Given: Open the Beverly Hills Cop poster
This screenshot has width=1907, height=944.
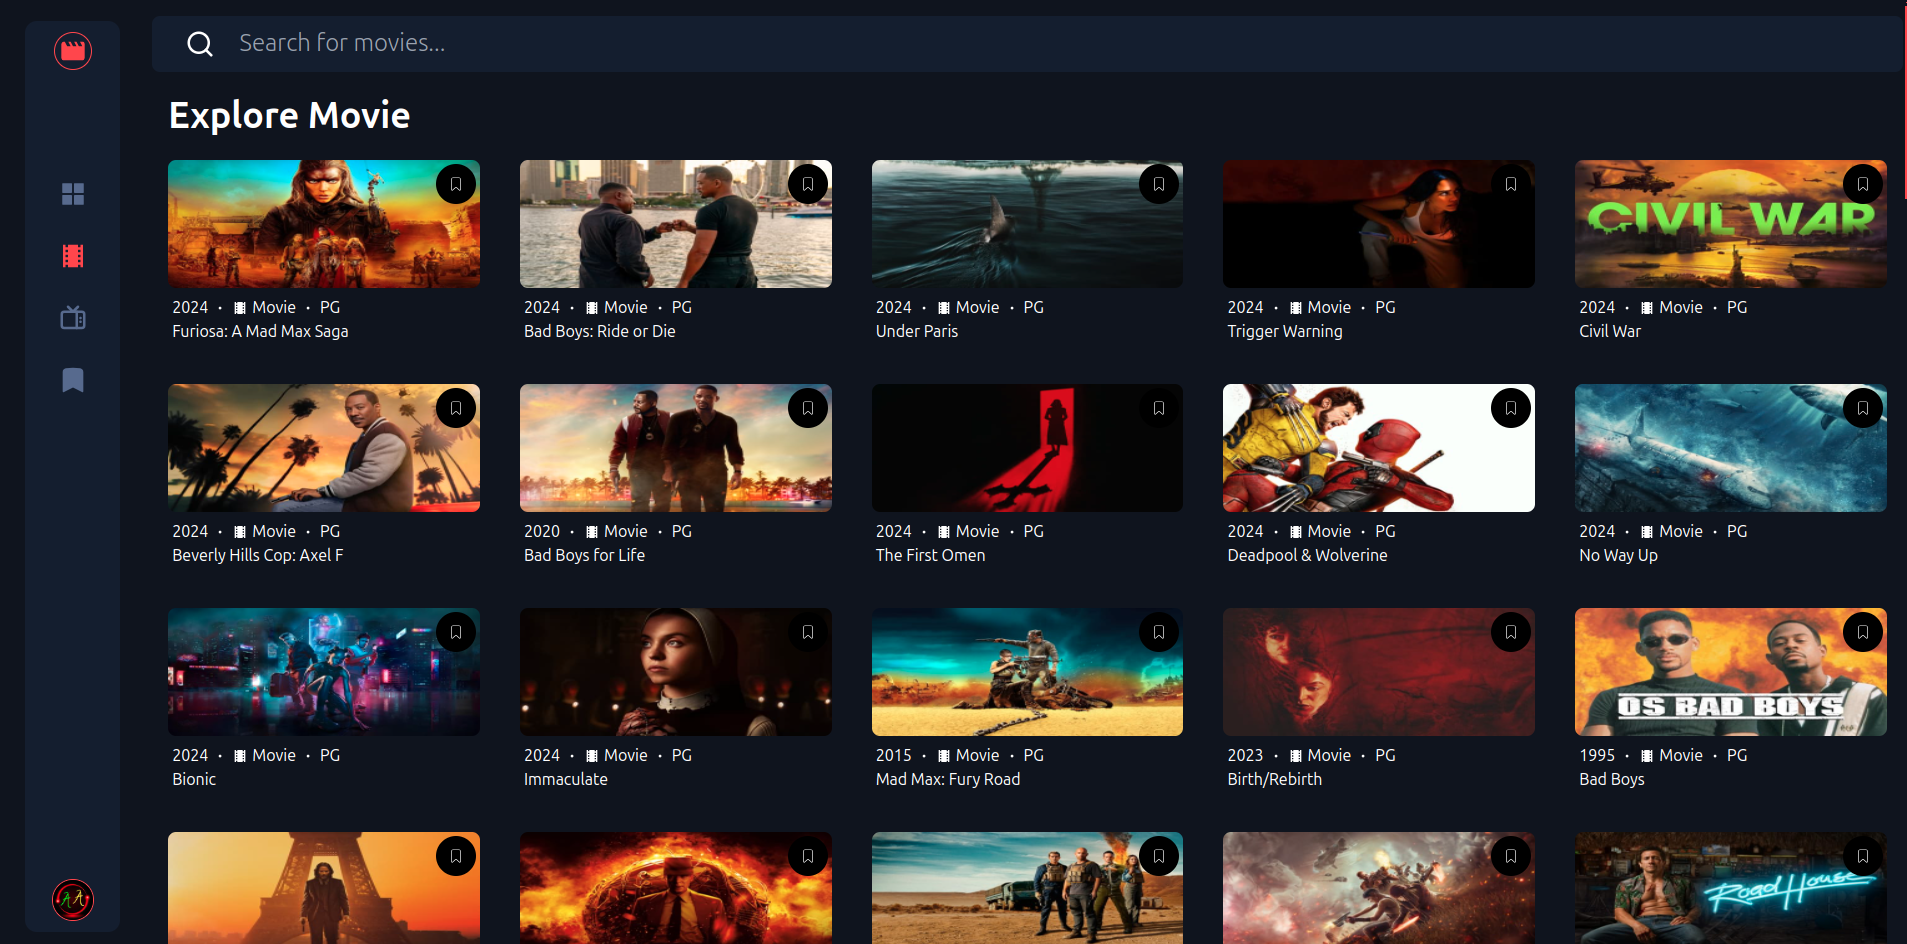Looking at the screenshot, I should click(324, 448).
